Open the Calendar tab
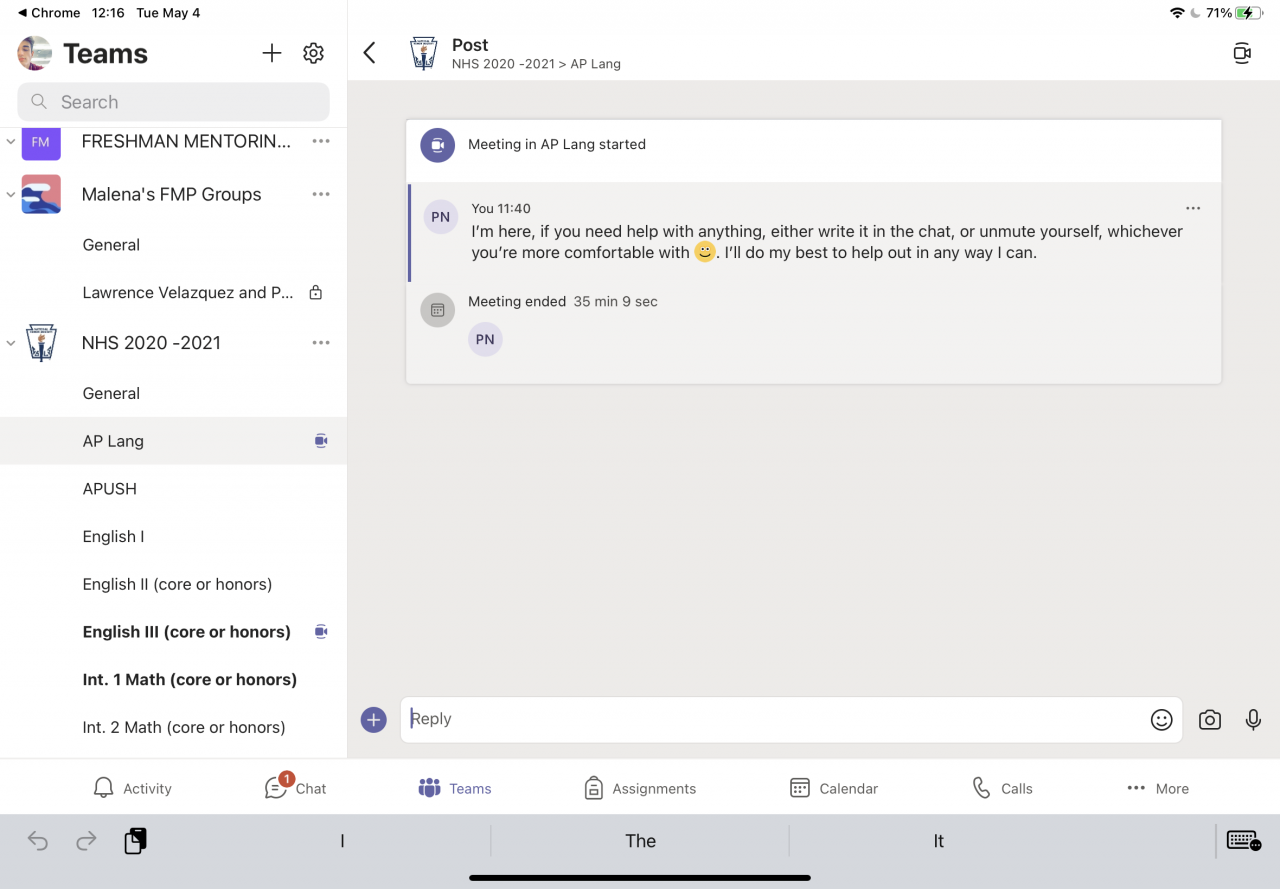This screenshot has height=889, width=1280. [x=834, y=788]
